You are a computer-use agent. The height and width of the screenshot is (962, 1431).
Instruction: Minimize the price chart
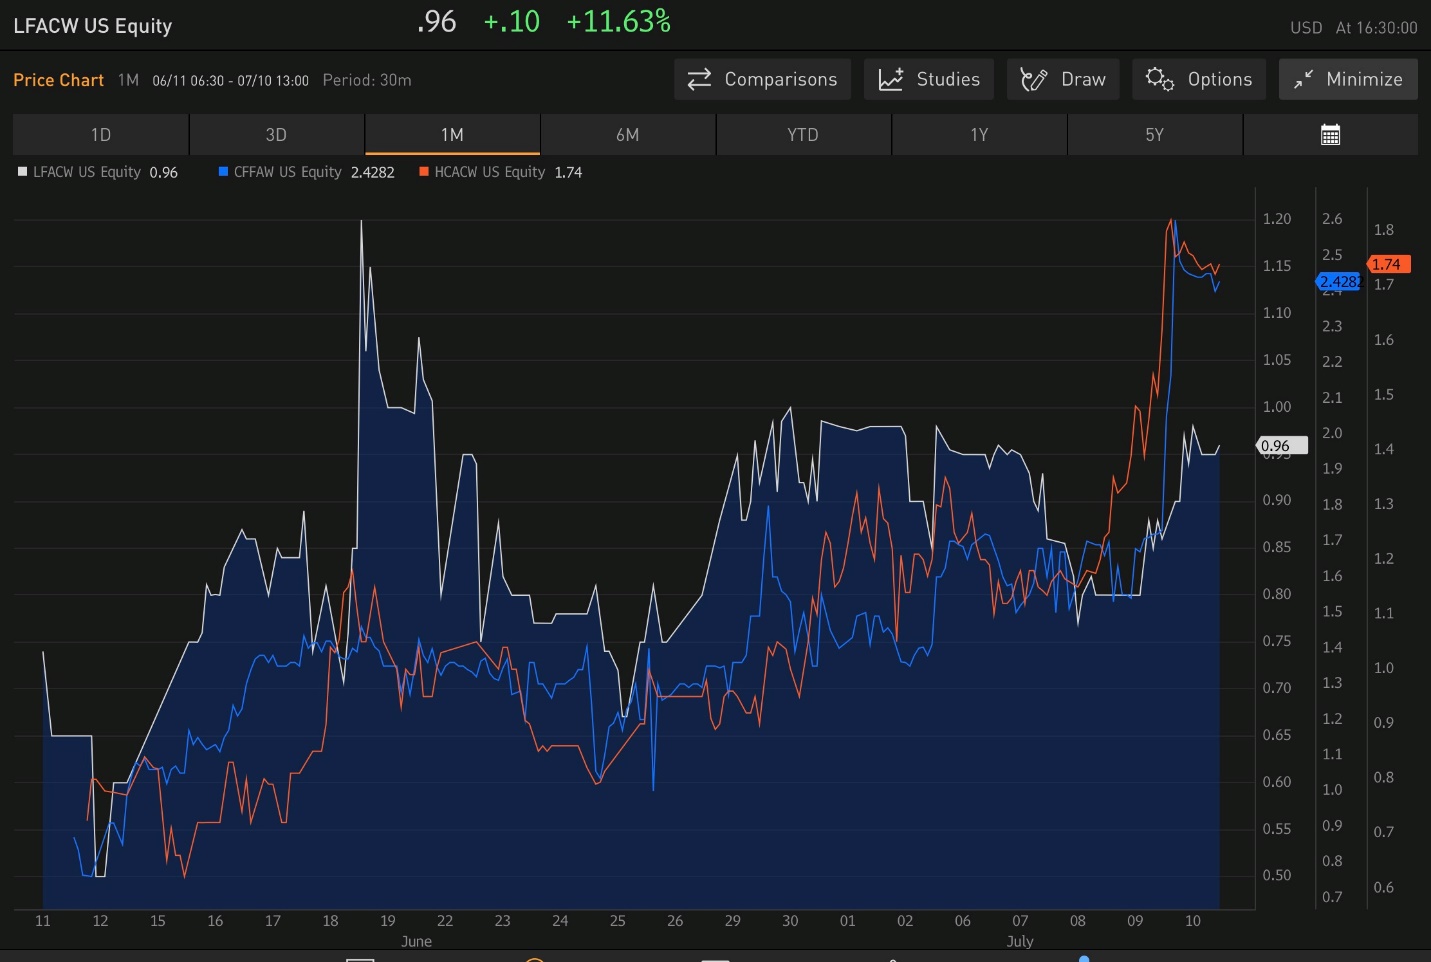tap(1347, 79)
